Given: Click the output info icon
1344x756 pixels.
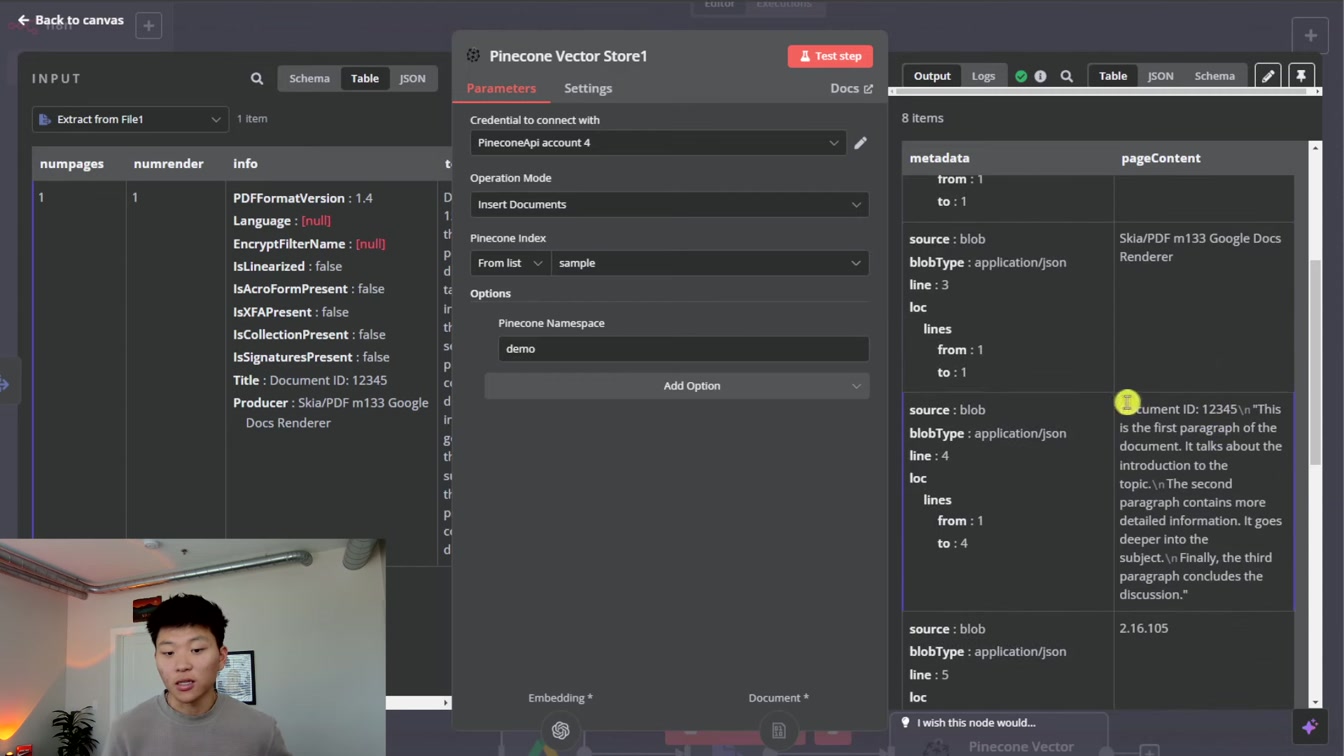Looking at the screenshot, I should click(x=1040, y=76).
